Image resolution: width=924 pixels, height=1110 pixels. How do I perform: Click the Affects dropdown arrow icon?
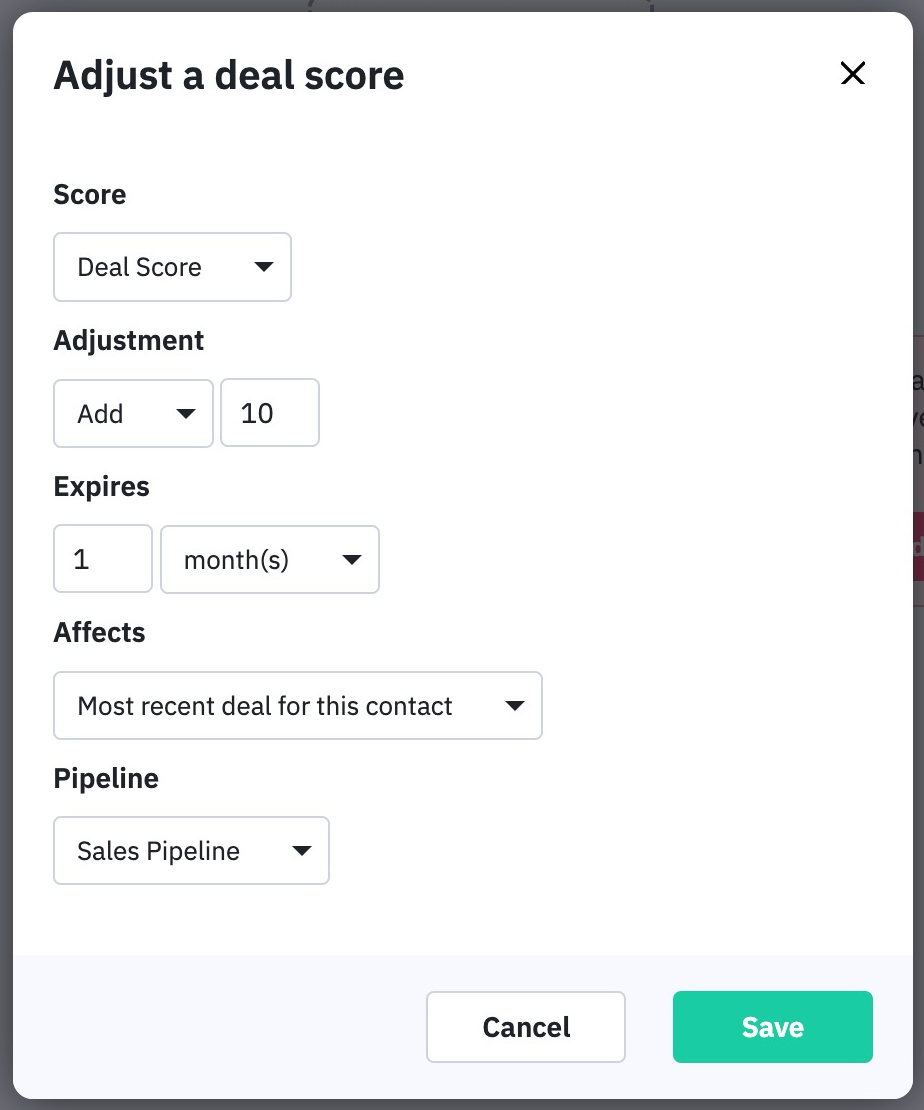tap(515, 705)
